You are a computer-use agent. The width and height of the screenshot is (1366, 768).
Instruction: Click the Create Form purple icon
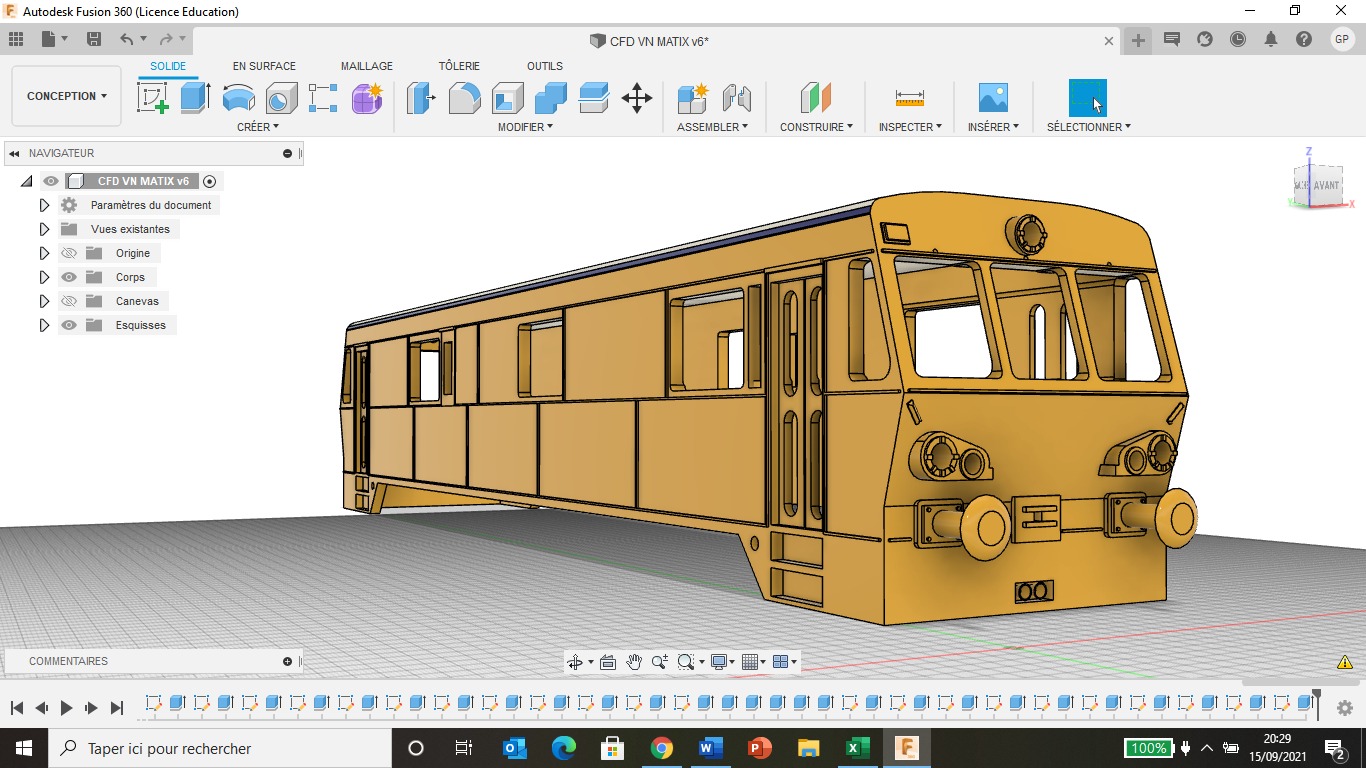[367, 98]
